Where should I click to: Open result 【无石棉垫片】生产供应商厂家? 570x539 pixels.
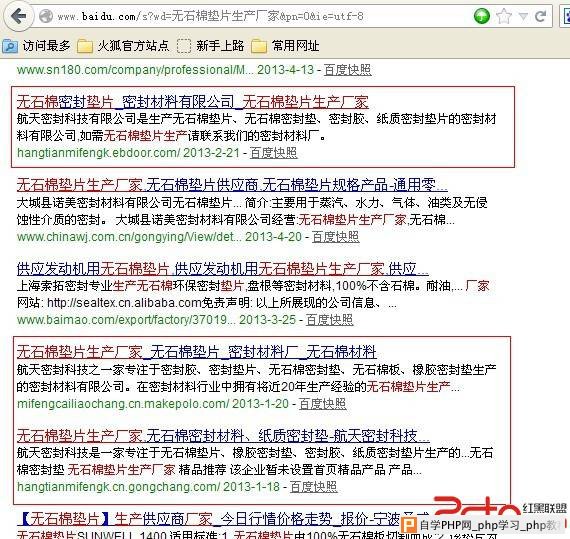(x=223, y=519)
